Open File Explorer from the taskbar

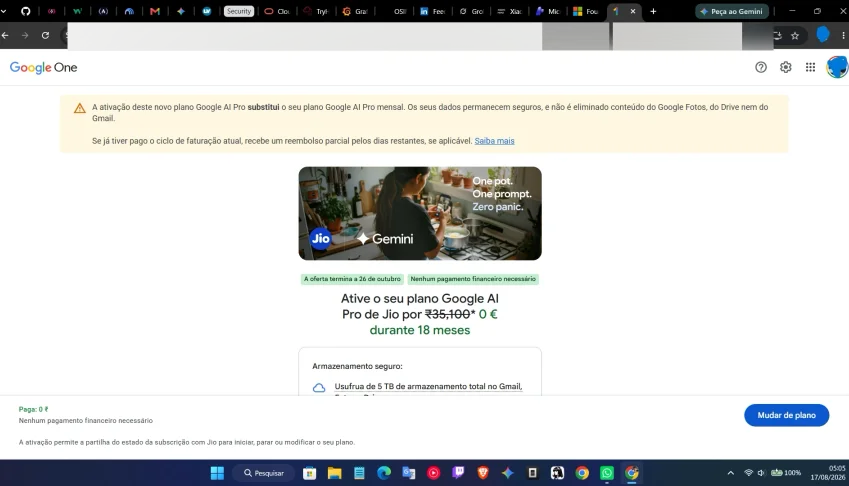334,473
